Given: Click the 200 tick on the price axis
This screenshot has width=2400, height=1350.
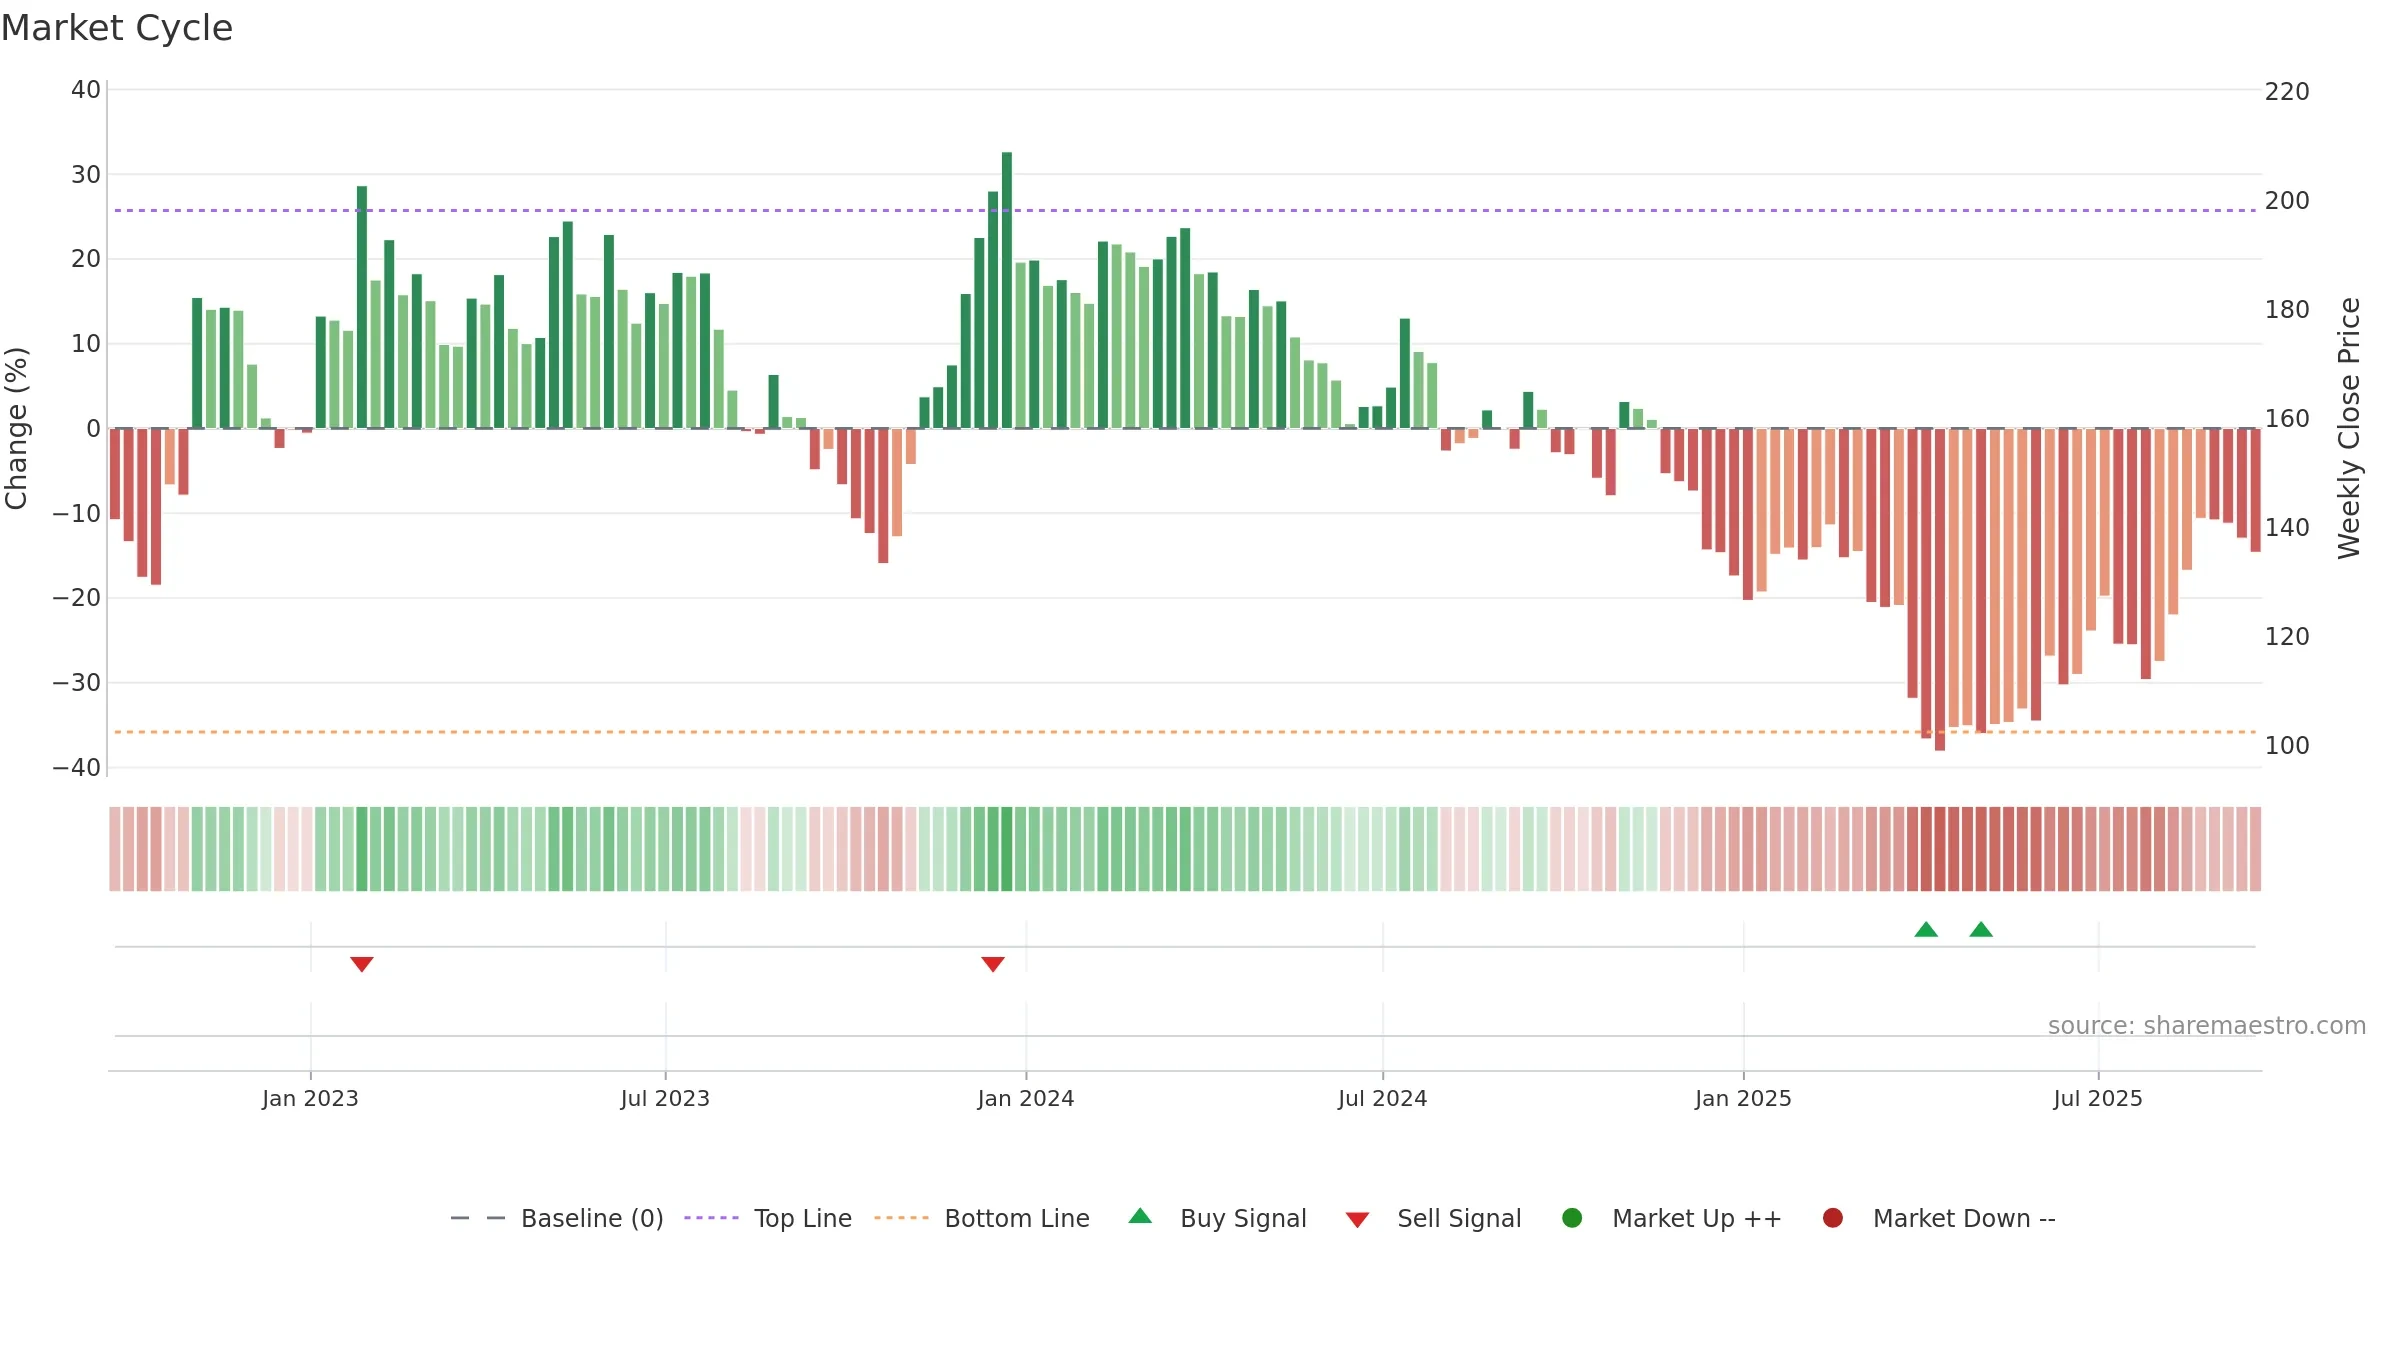Looking at the screenshot, I should (2287, 200).
